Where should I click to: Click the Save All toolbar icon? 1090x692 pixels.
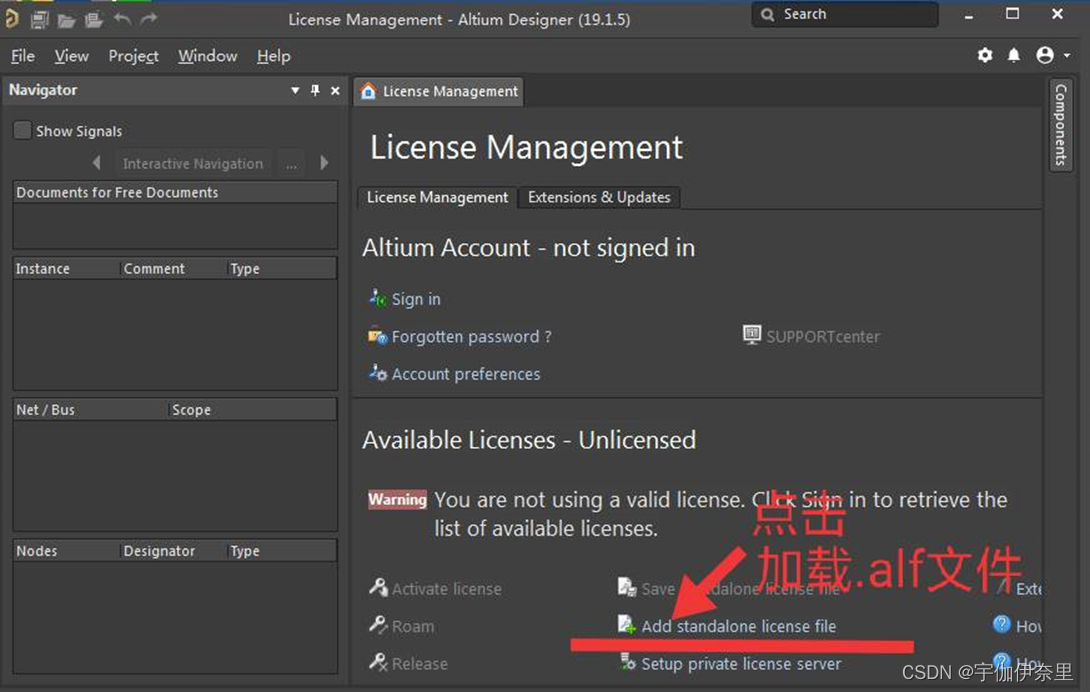(40, 19)
